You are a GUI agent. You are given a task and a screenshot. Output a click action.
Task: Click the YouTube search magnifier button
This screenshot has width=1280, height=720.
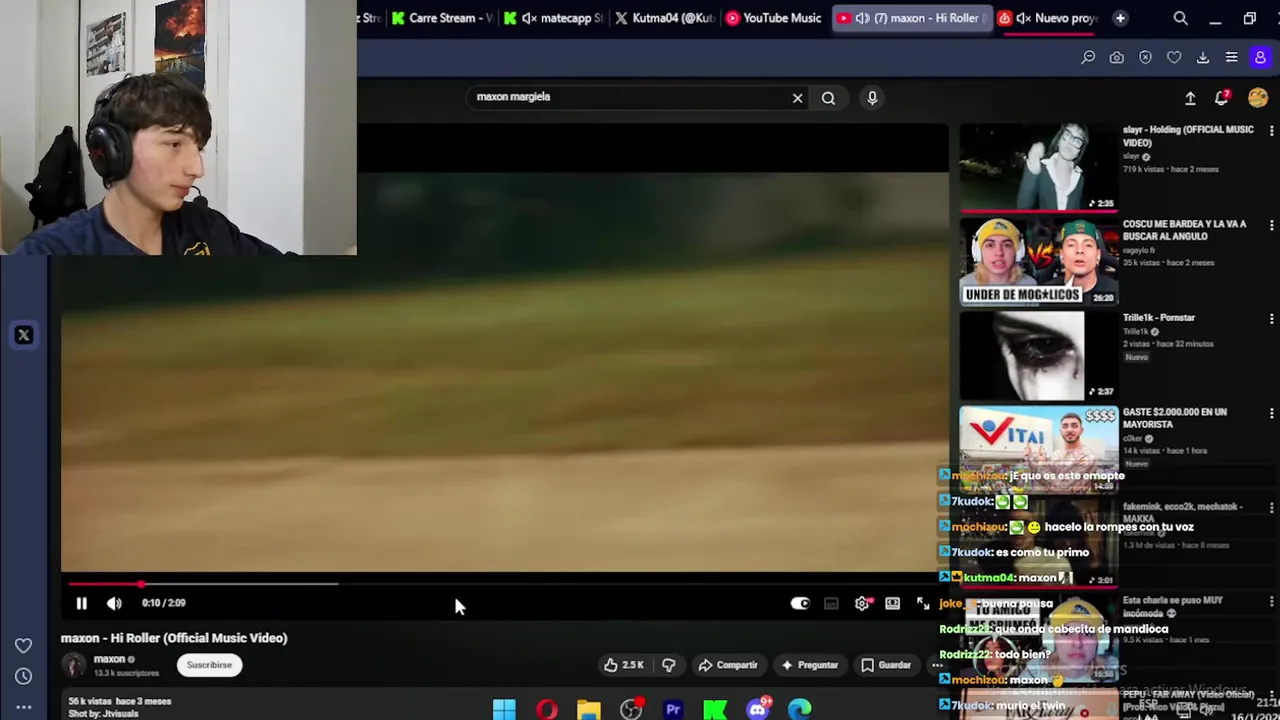pos(828,98)
